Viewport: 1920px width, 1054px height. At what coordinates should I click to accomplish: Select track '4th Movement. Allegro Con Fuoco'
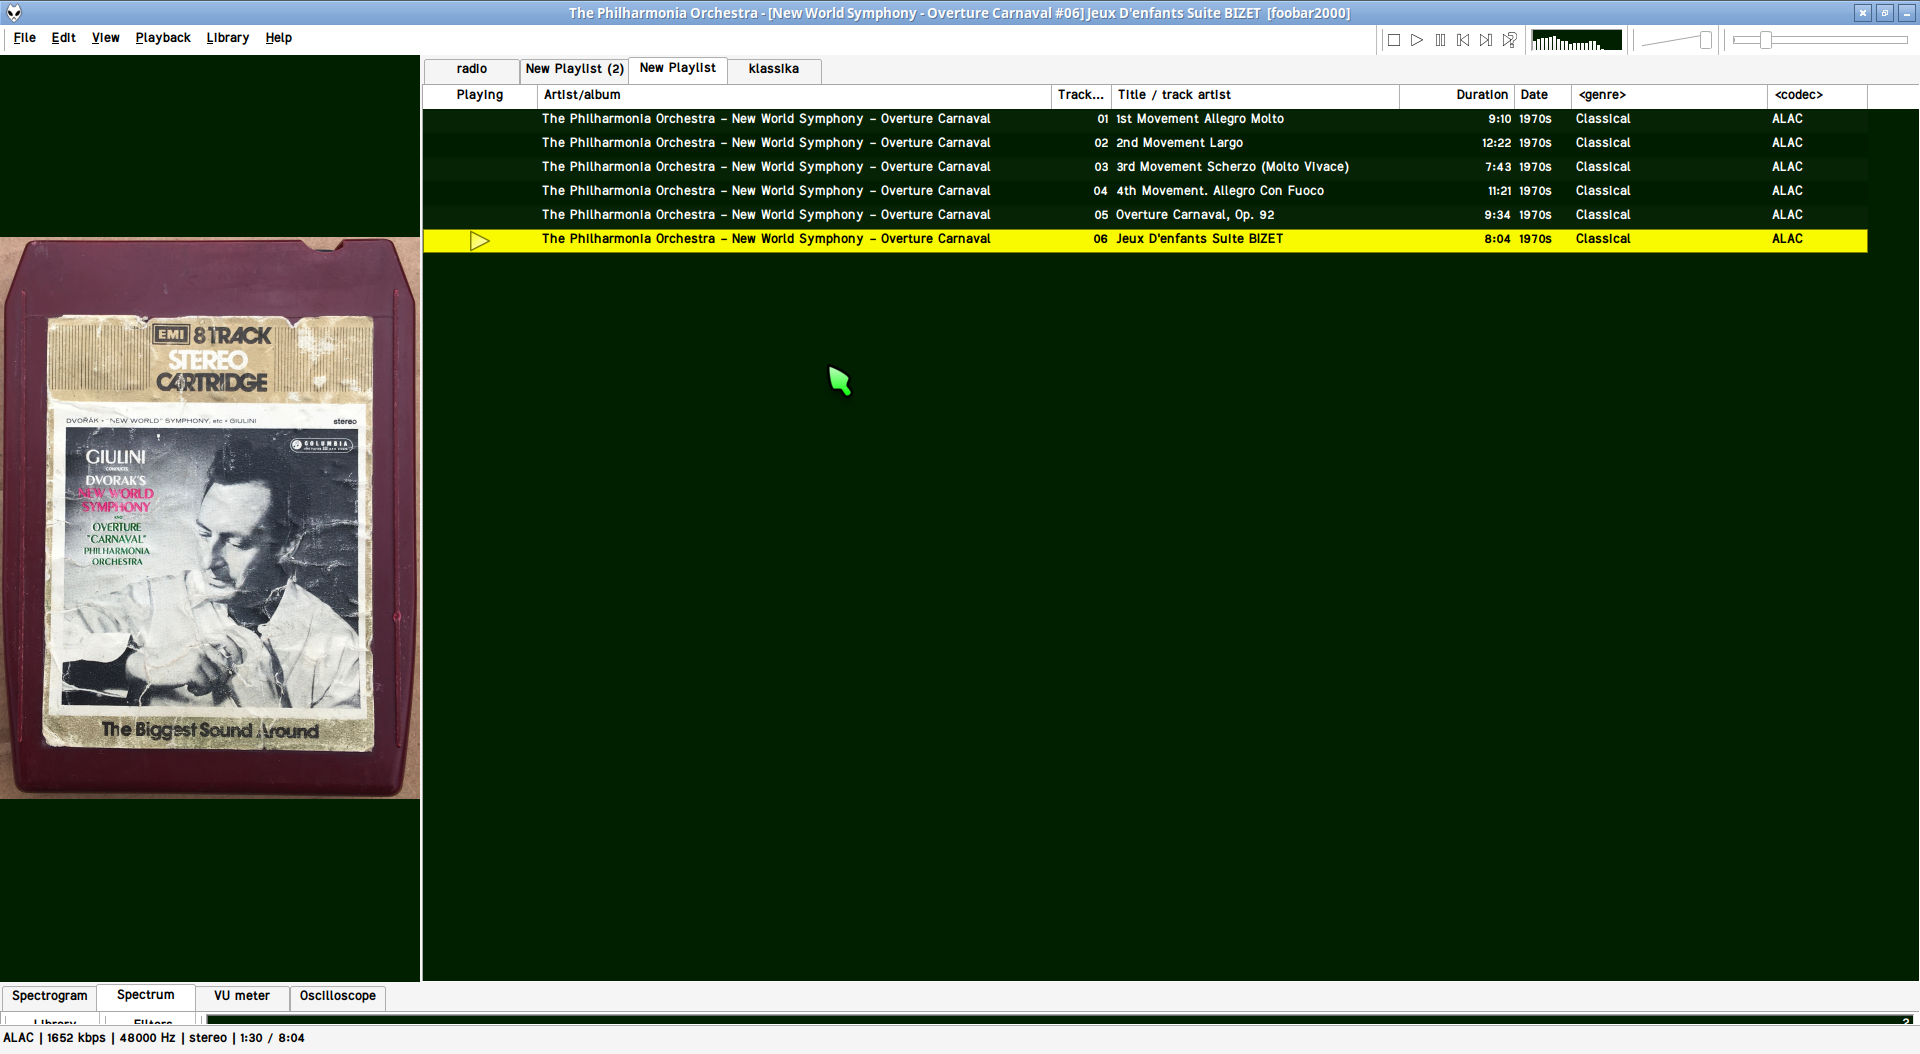point(1145,192)
